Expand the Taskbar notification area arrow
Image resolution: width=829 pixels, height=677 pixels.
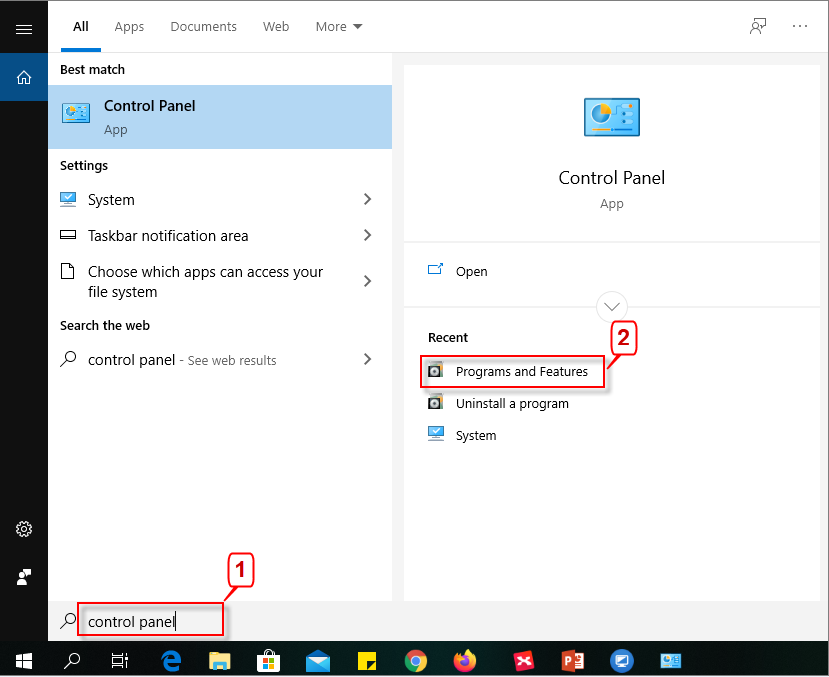click(367, 235)
